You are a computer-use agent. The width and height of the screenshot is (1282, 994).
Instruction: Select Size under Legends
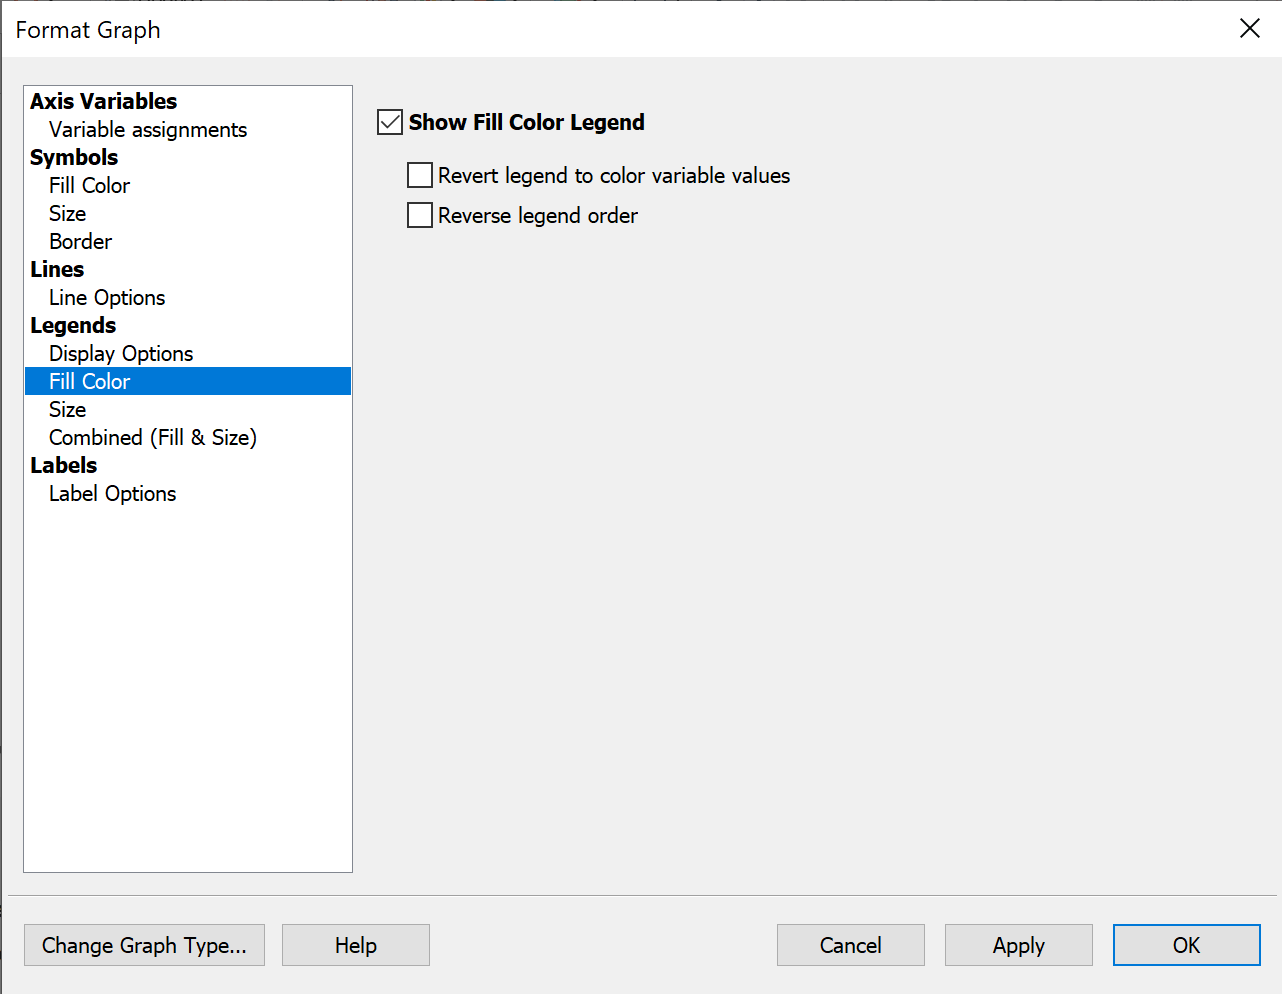66,409
